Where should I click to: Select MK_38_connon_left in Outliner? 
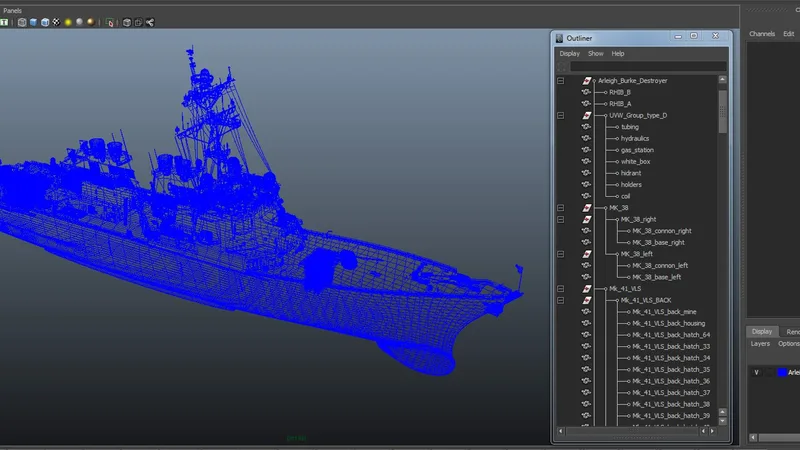coord(660,266)
